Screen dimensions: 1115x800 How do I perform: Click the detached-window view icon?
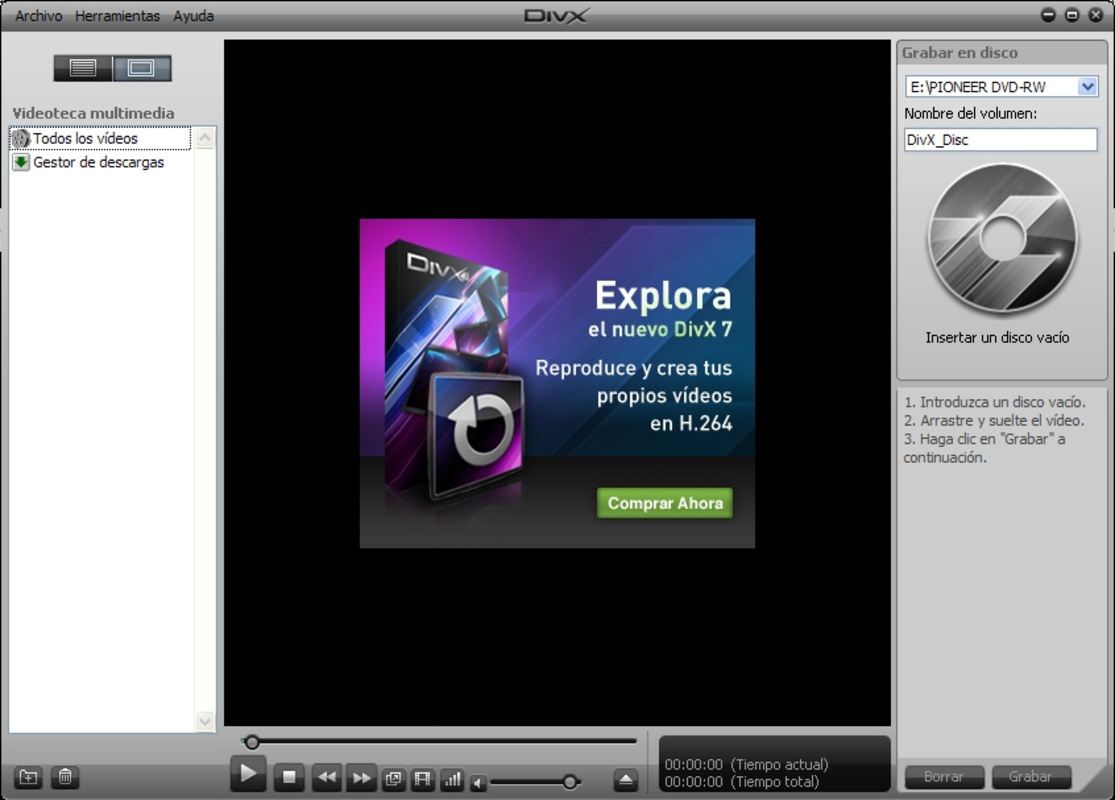click(393, 779)
